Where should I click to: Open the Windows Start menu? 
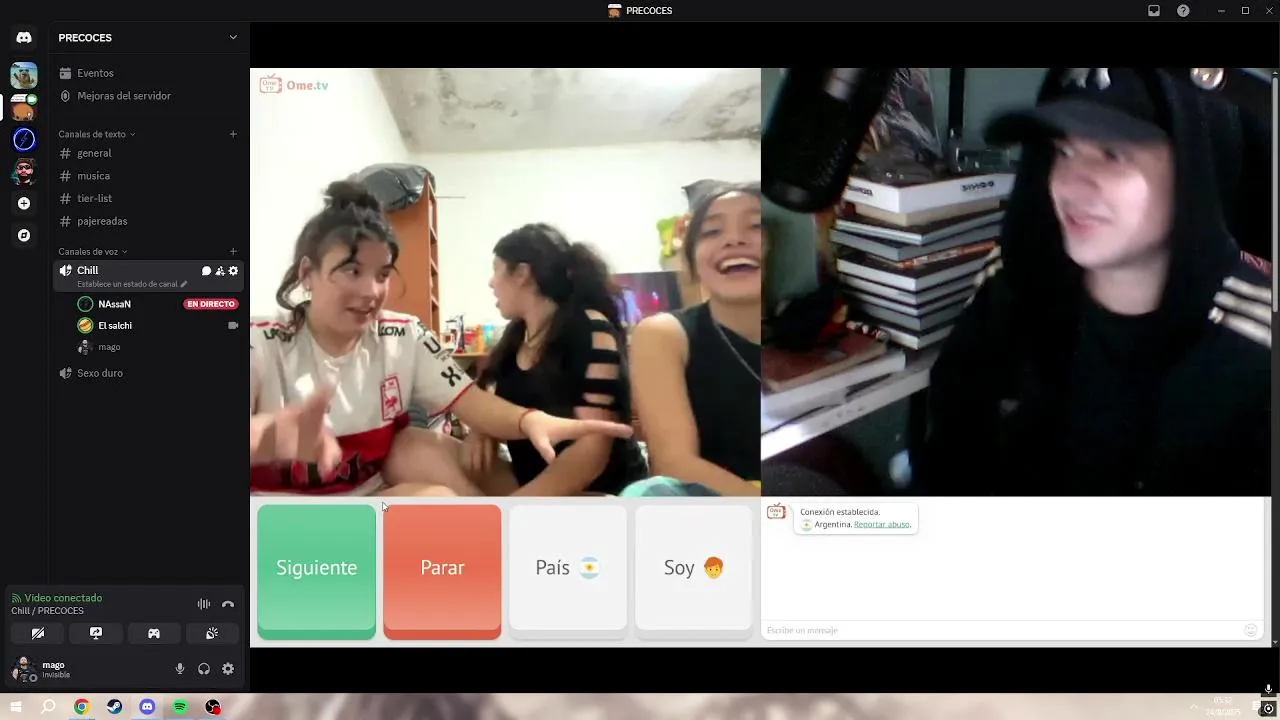[16, 707]
